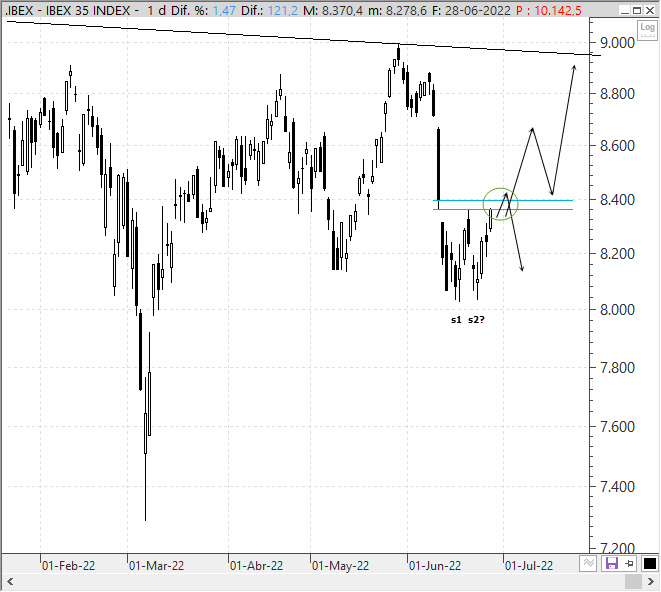Click the 9.000 price axis label

[x=617, y=43]
